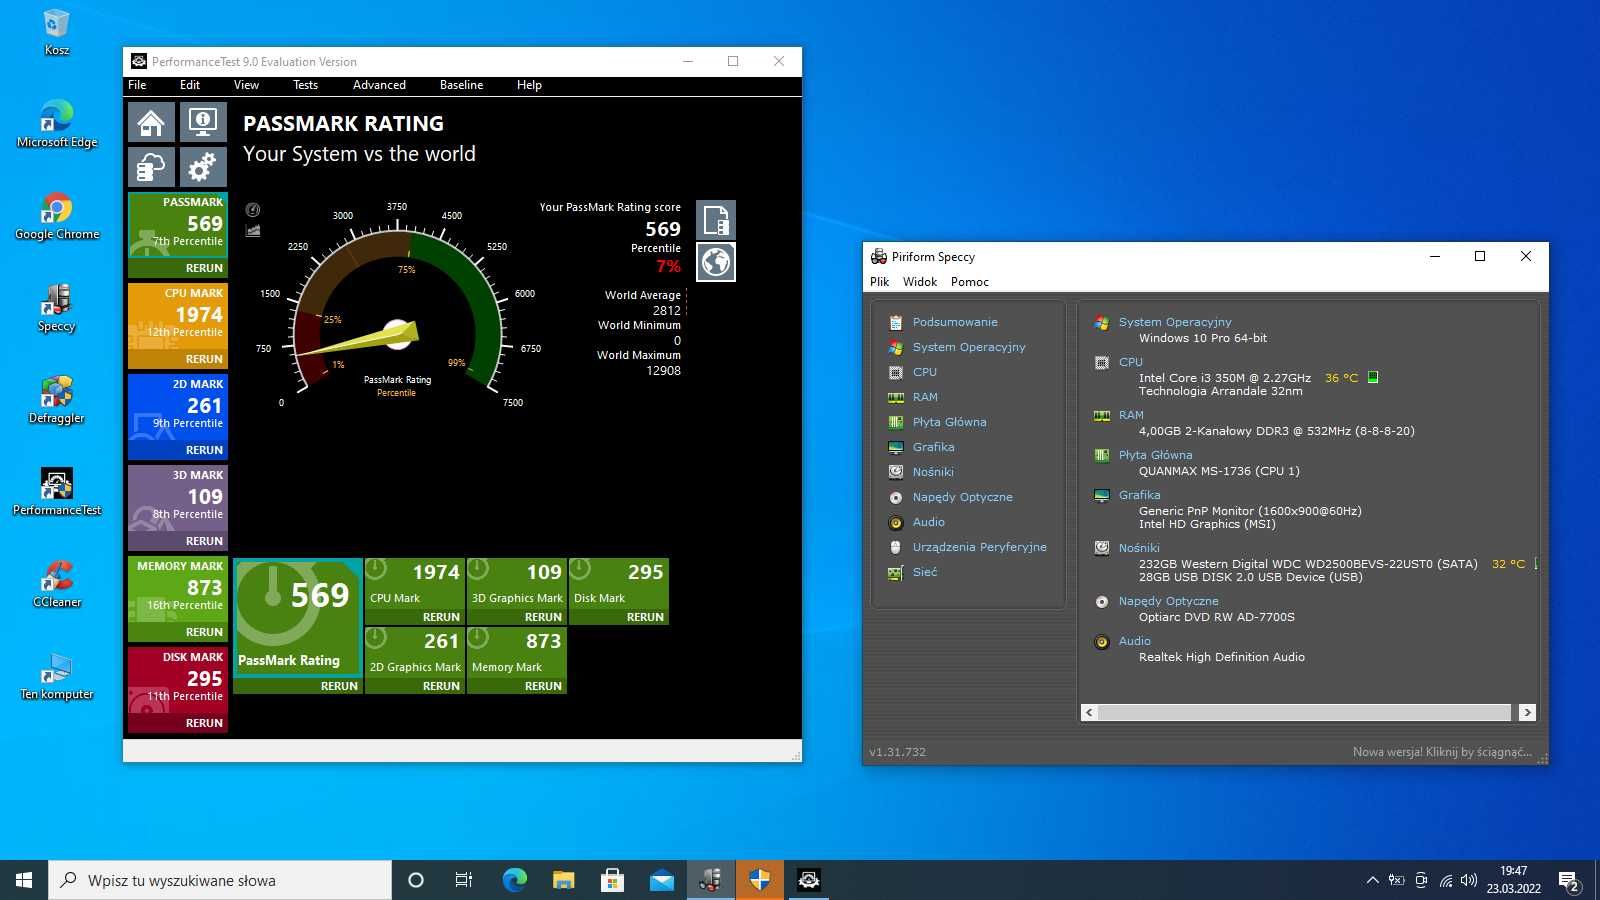Image resolution: width=1600 pixels, height=900 pixels.
Task: Open the PerformanceTest home screen icon
Action: tap(151, 123)
